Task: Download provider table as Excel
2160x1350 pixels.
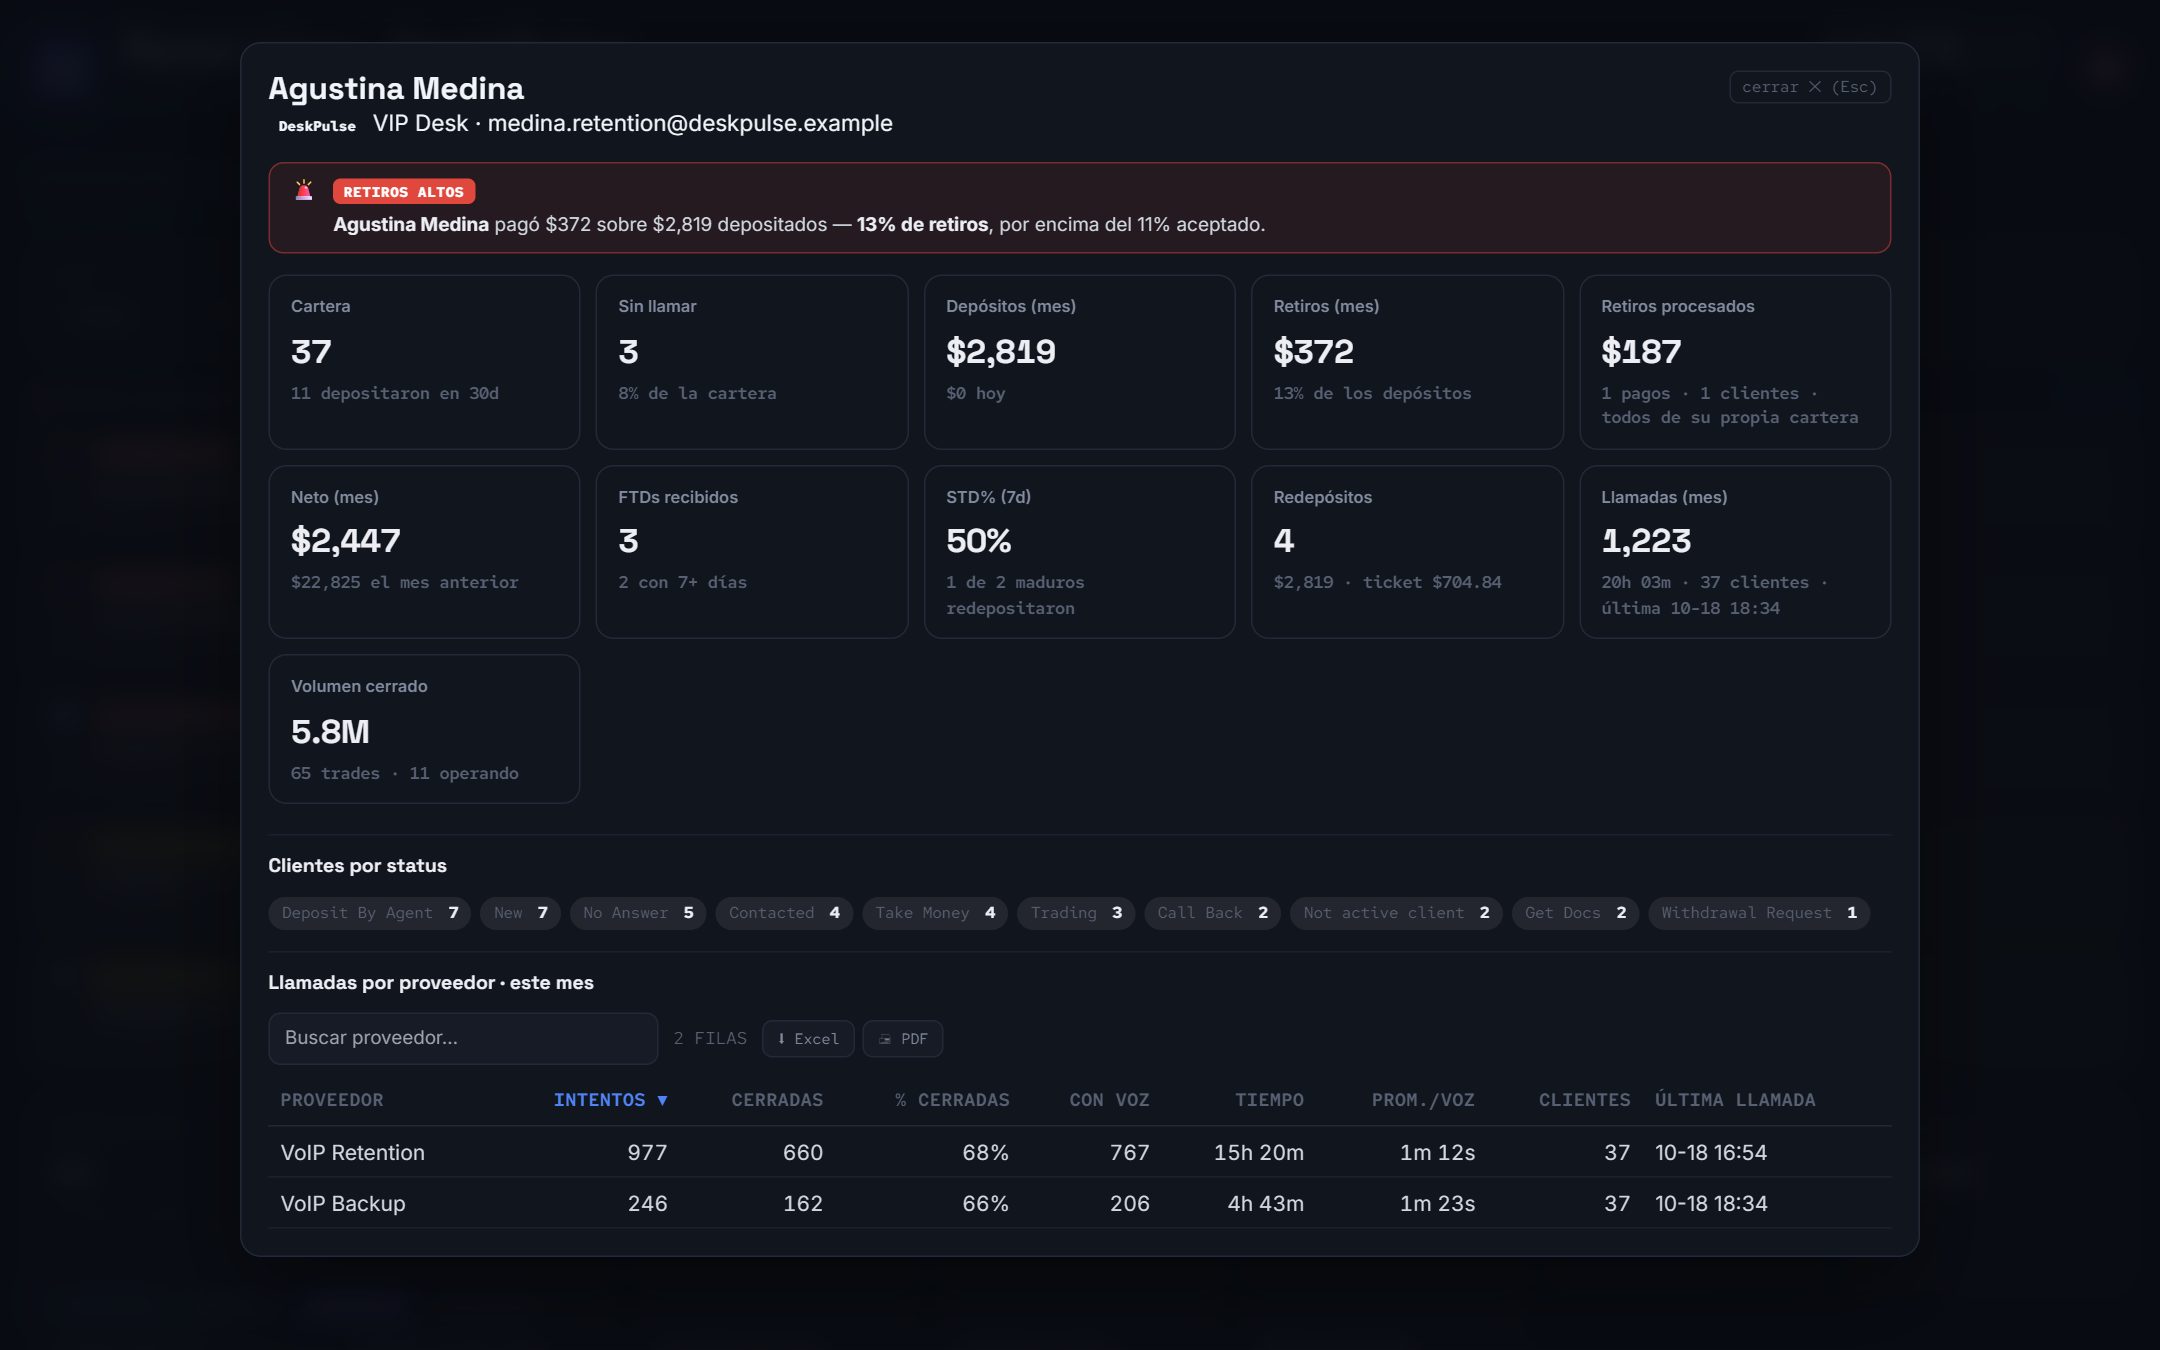Action: pyautogui.click(x=808, y=1038)
